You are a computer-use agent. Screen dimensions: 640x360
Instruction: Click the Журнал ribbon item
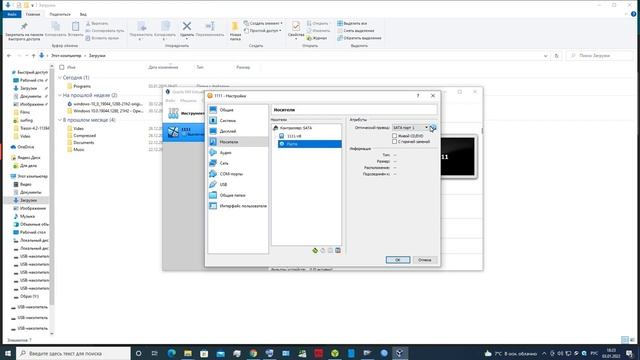[x=316, y=38]
